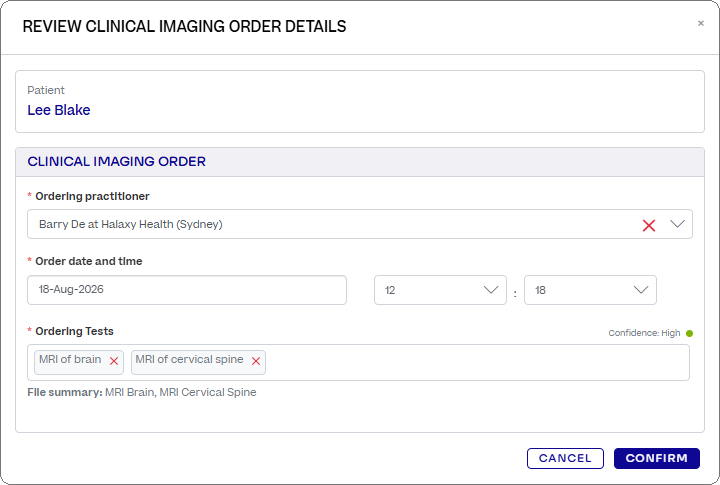Select the MRI of brain tag text
Image resolution: width=720 pixels, height=485 pixels.
click(x=70, y=359)
